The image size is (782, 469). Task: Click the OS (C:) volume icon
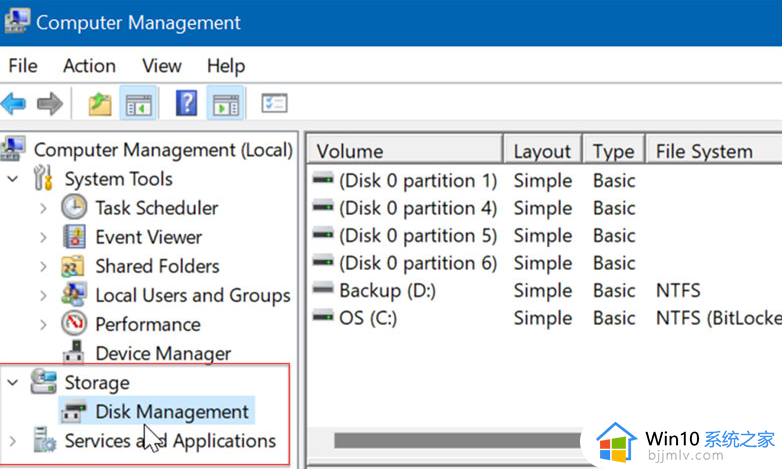coord(323,316)
